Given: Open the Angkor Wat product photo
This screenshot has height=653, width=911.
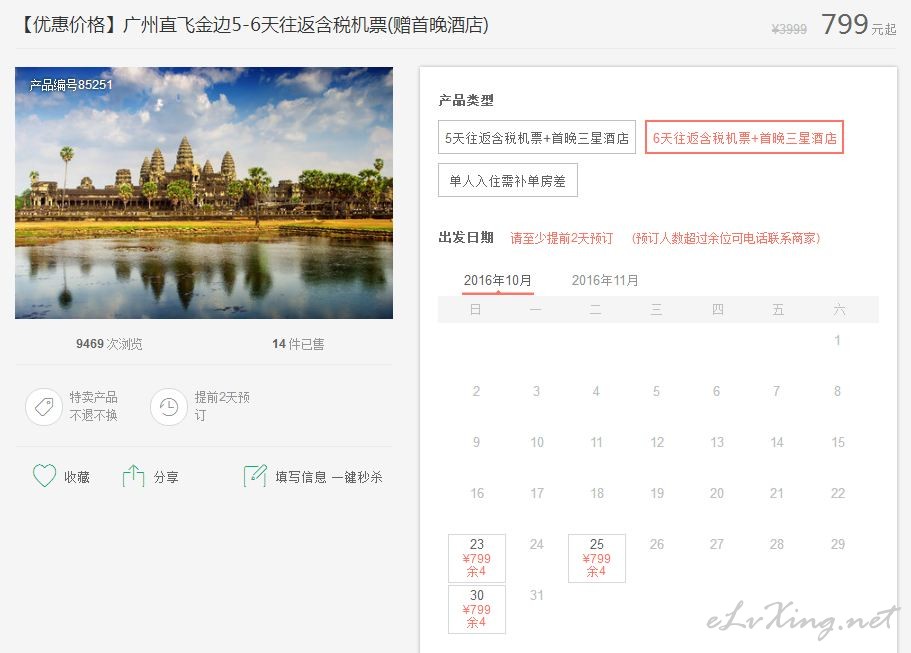Looking at the screenshot, I should (204, 192).
